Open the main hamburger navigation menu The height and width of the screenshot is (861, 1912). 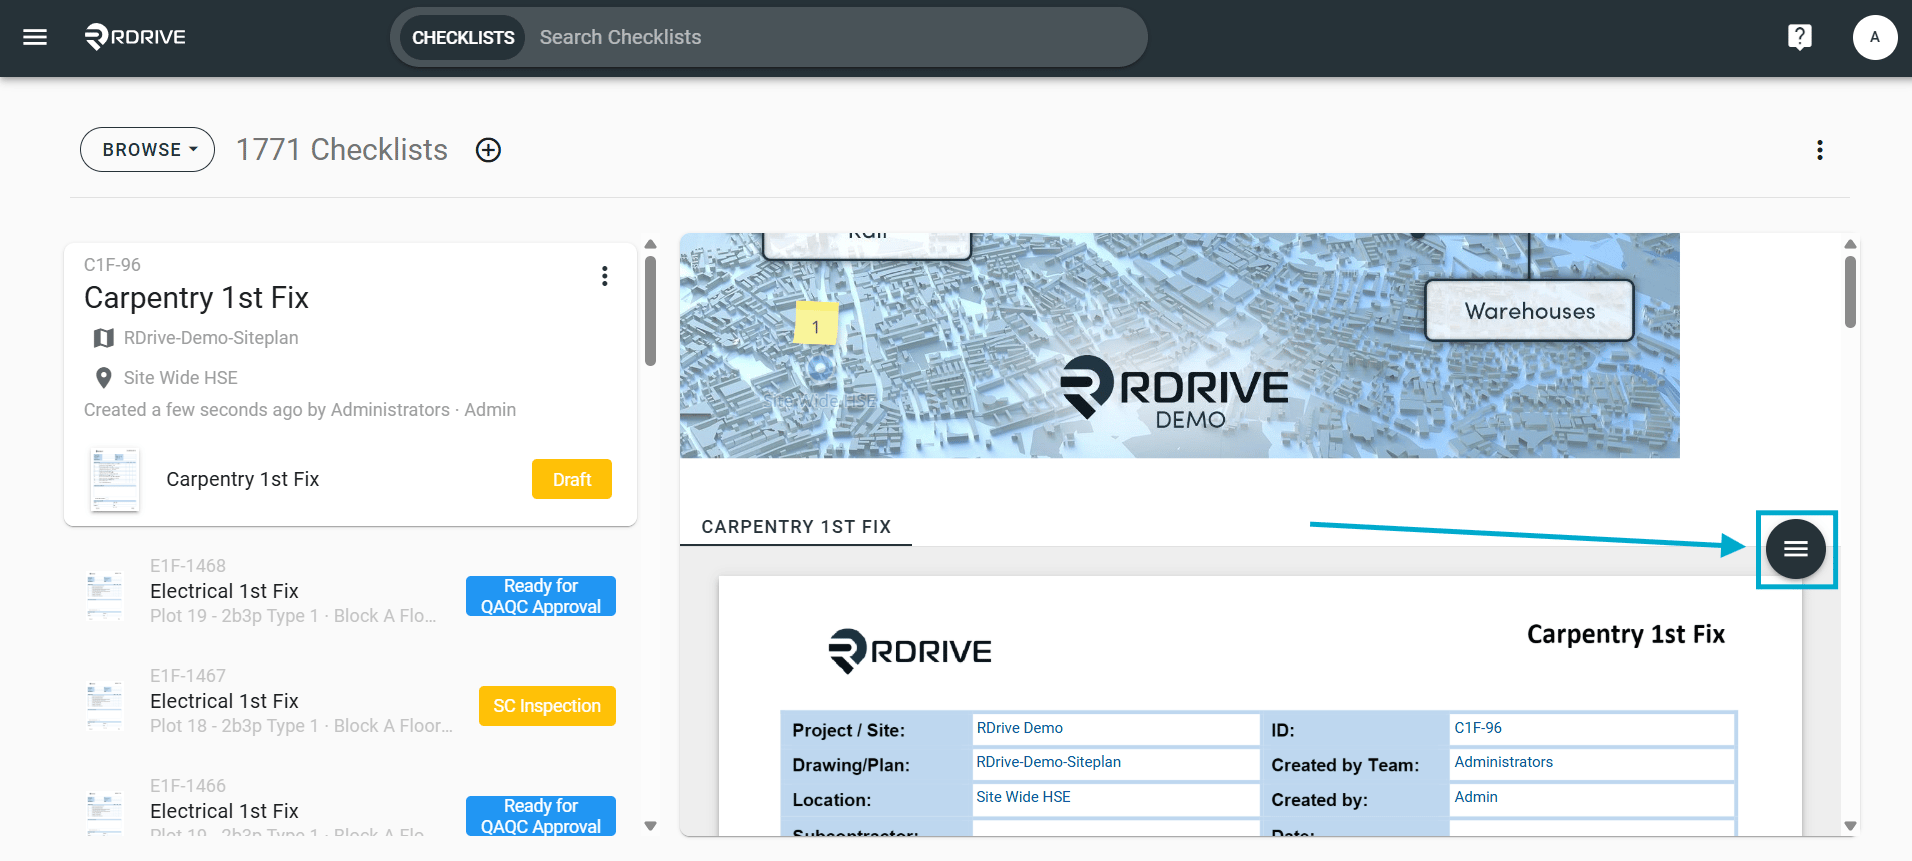pos(35,37)
